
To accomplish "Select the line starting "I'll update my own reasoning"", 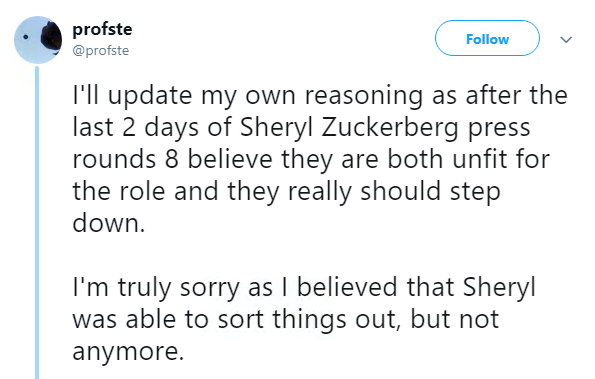I will pyautogui.click(x=320, y=95).
